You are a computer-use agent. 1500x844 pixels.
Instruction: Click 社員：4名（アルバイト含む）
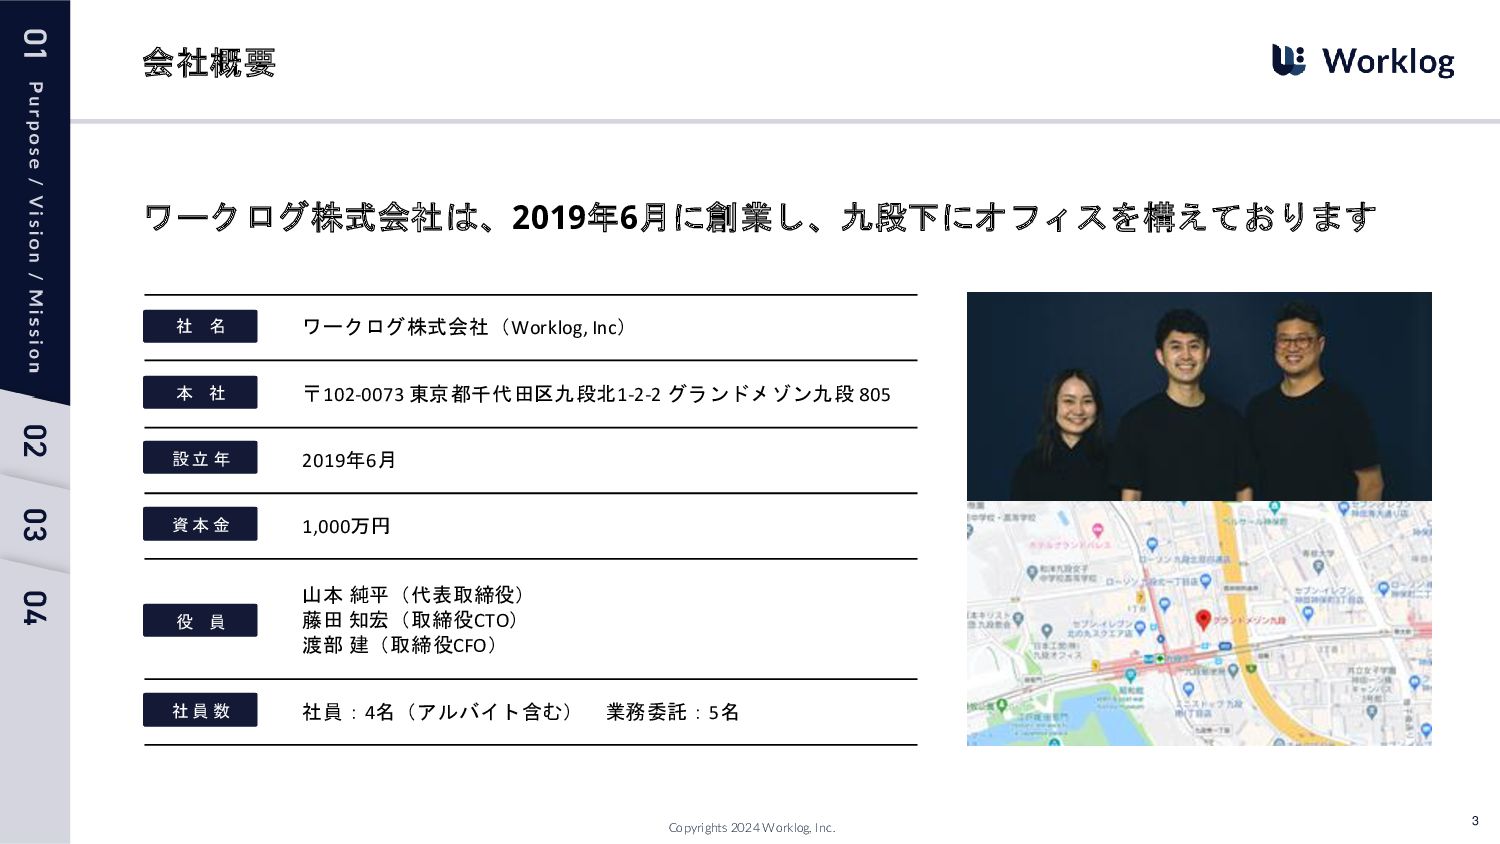(x=439, y=712)
